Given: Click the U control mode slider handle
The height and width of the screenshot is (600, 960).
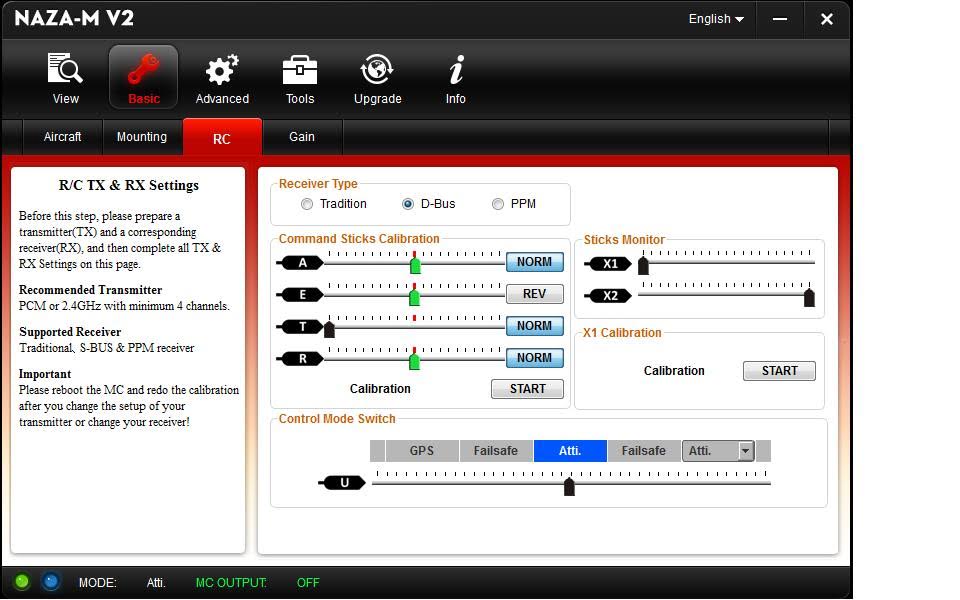Looking at the screenshot, I should (x=569, y=487).
